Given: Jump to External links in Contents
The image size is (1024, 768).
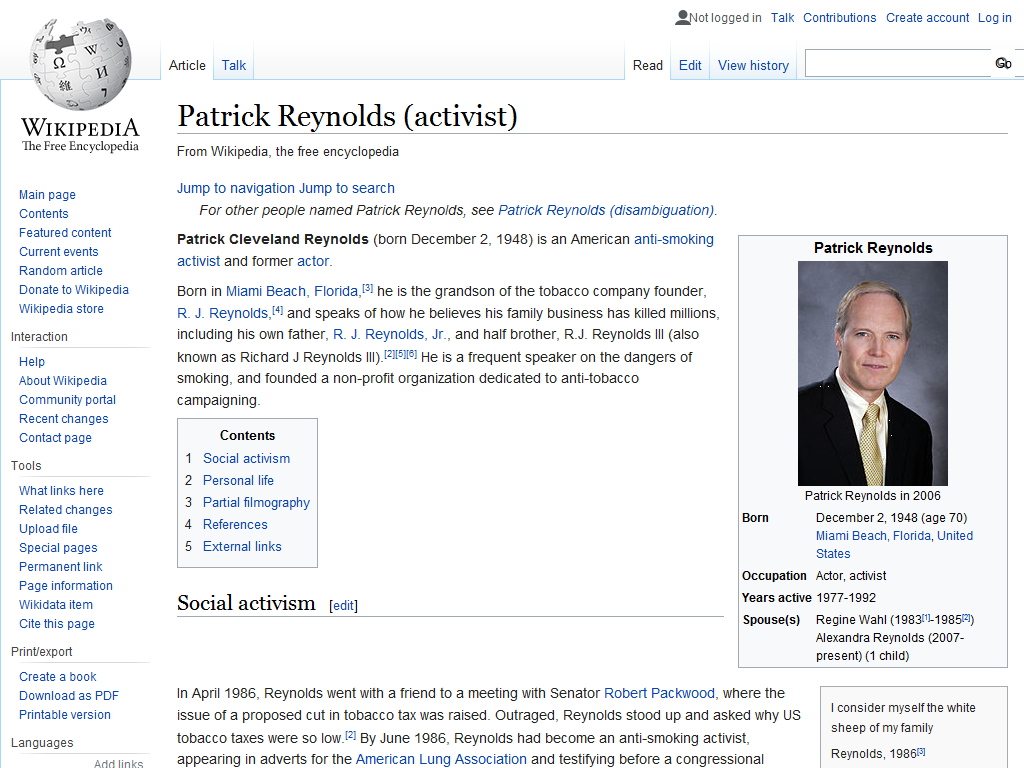Looking at the screenshot, I should pyautogui.click(x=242, y=547).
